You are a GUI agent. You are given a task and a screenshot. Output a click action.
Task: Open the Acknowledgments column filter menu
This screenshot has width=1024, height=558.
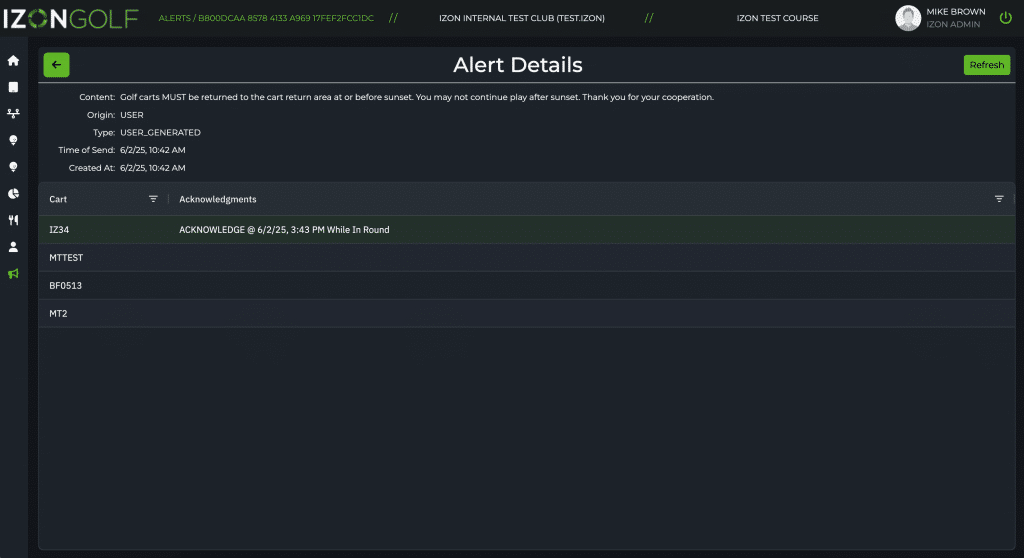(x=999, y=199)
